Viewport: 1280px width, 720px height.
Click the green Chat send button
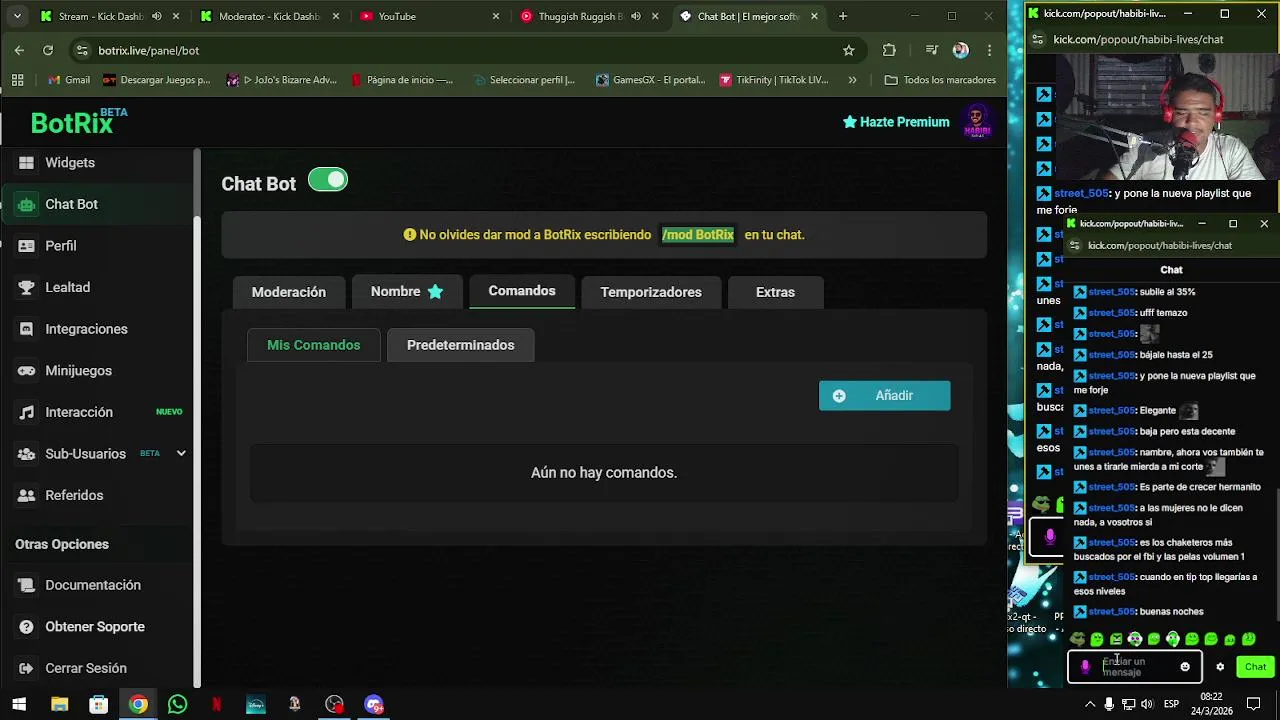coord(1255,667)
